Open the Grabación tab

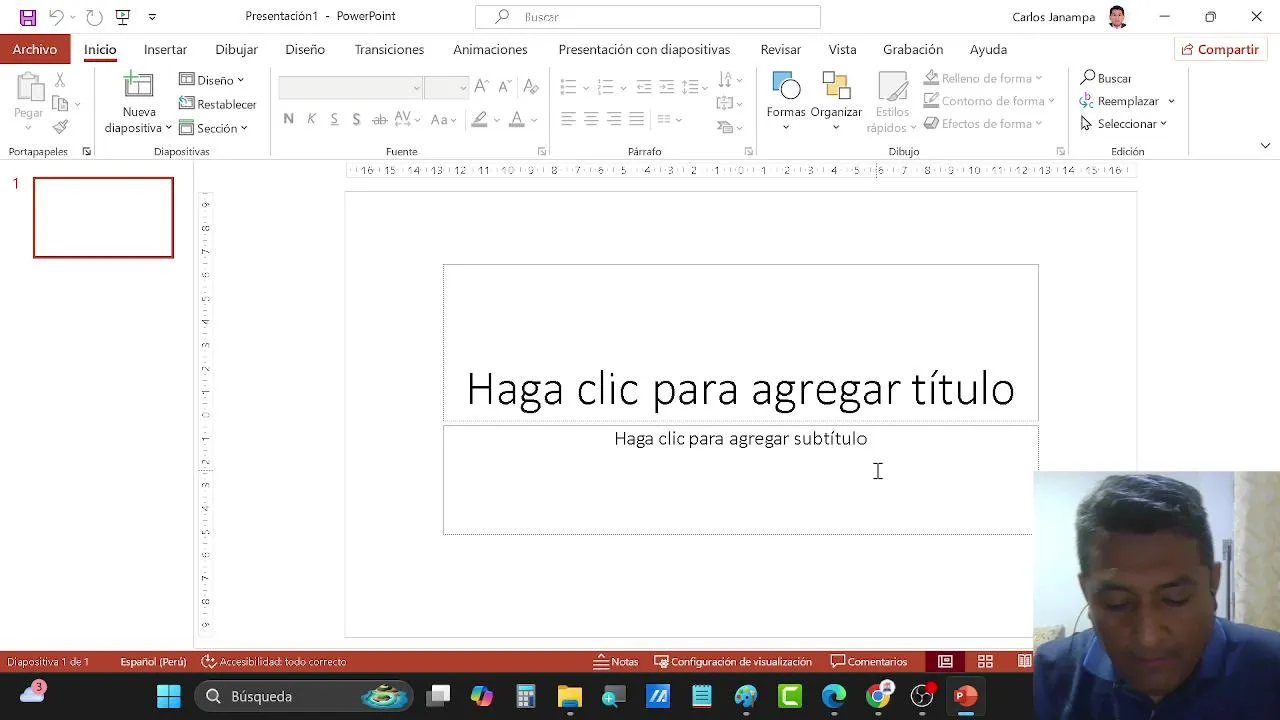coord(913,49)
